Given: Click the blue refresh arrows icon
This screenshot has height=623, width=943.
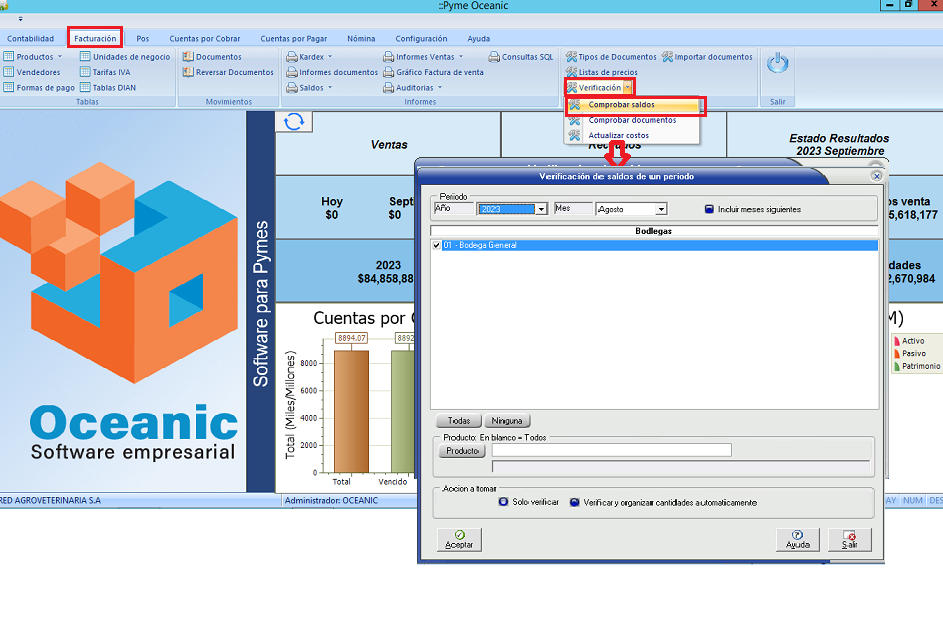Looking at the screenshot, I should 293,121.
